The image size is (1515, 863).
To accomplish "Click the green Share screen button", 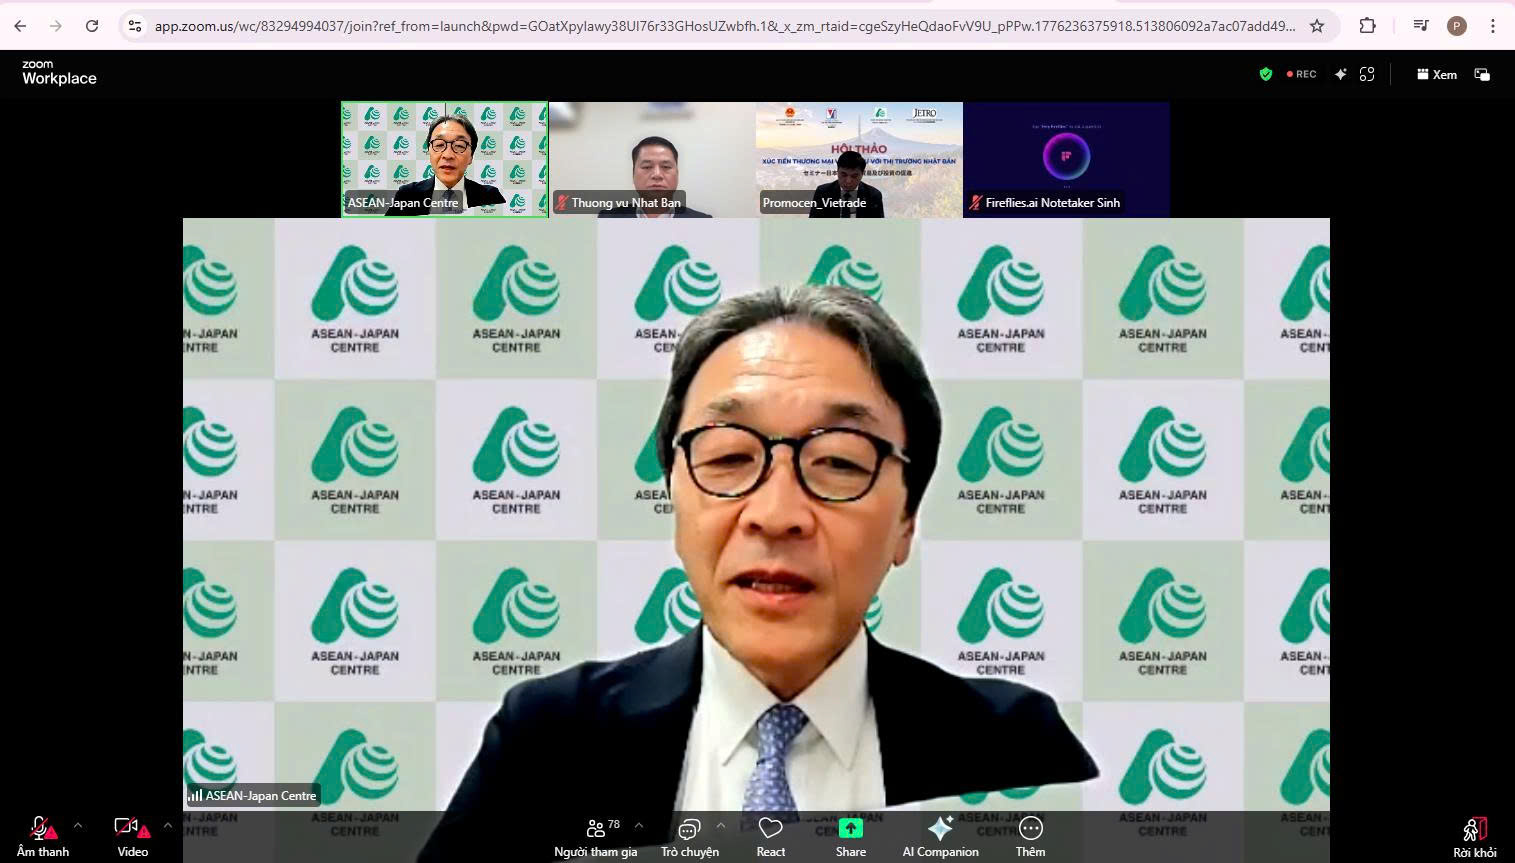I will click(850, 836).
